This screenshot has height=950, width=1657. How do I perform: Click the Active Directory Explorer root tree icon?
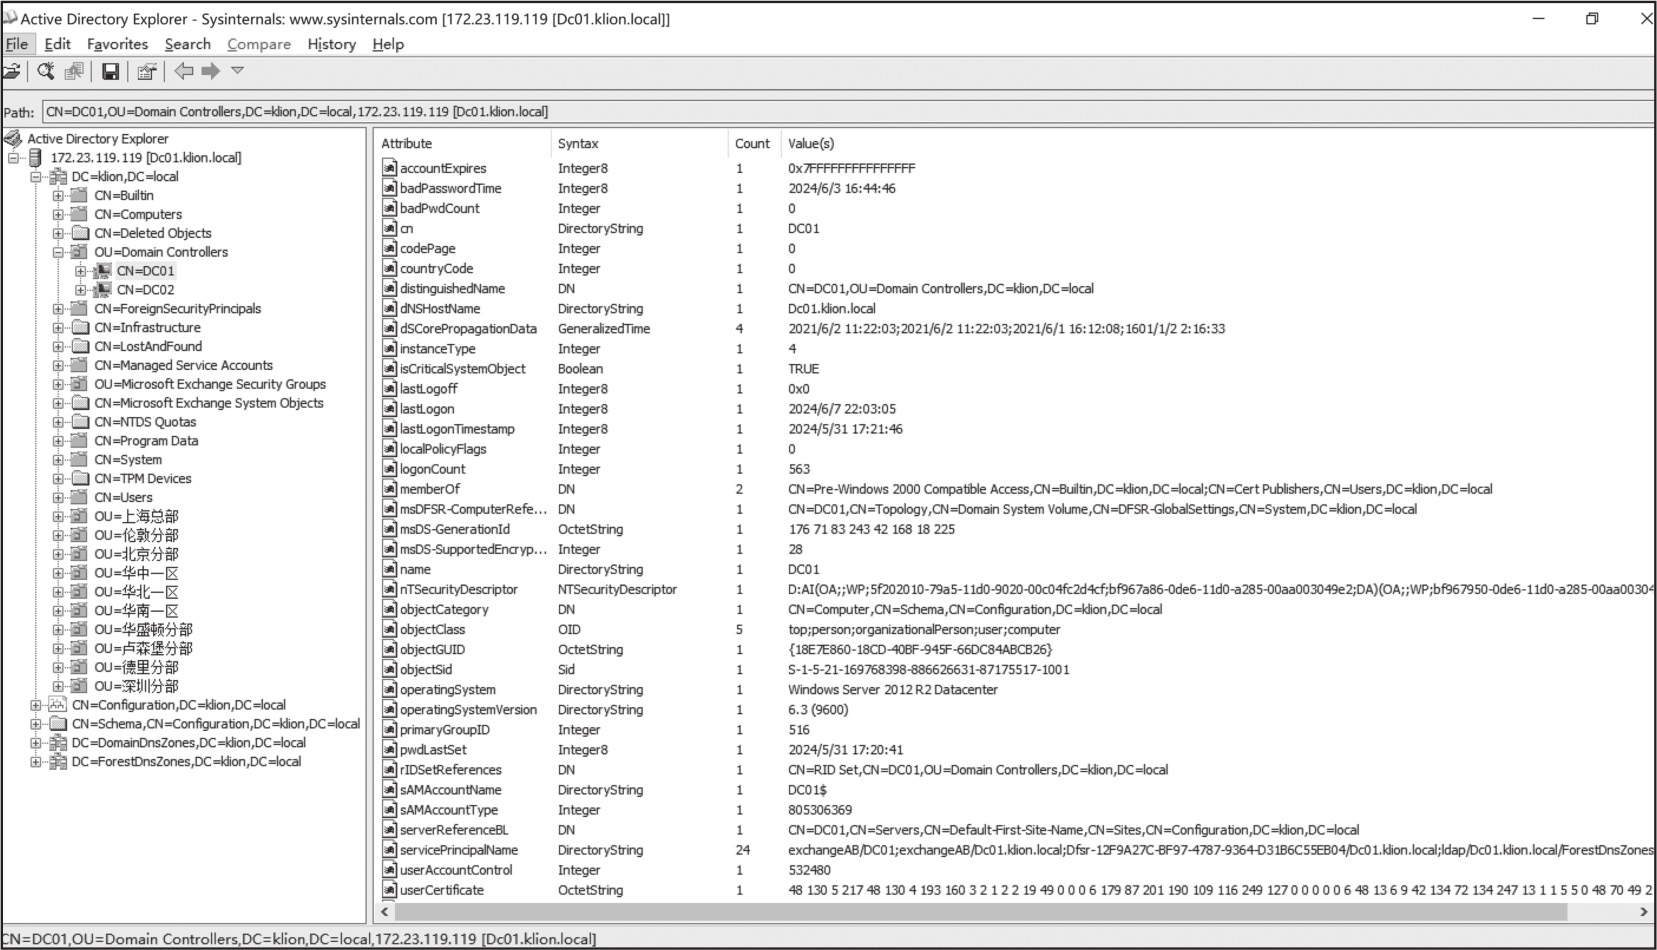point(13,138)
